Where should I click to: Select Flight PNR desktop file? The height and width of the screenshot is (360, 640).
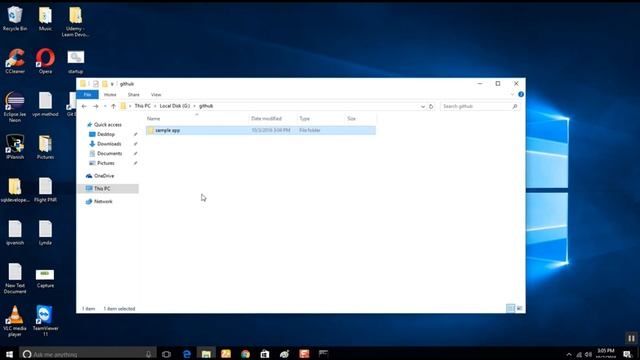pyautogui.click(x=45, y=190)
